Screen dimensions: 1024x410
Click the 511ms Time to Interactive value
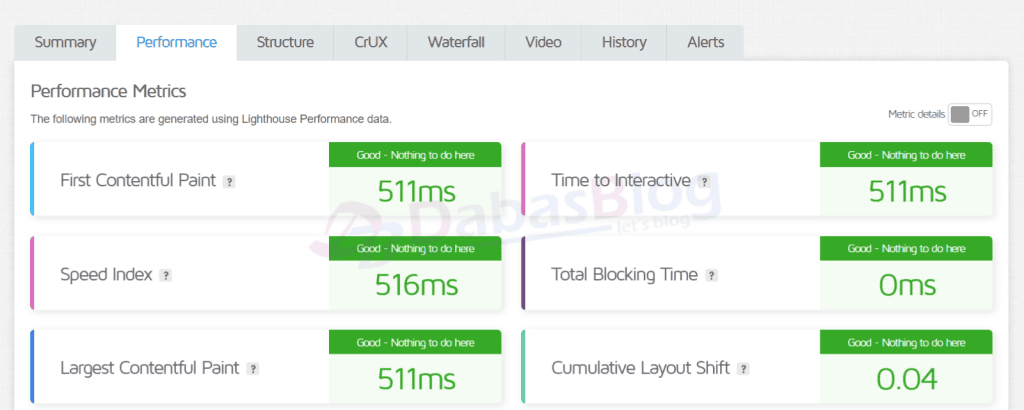coord(907,192)
